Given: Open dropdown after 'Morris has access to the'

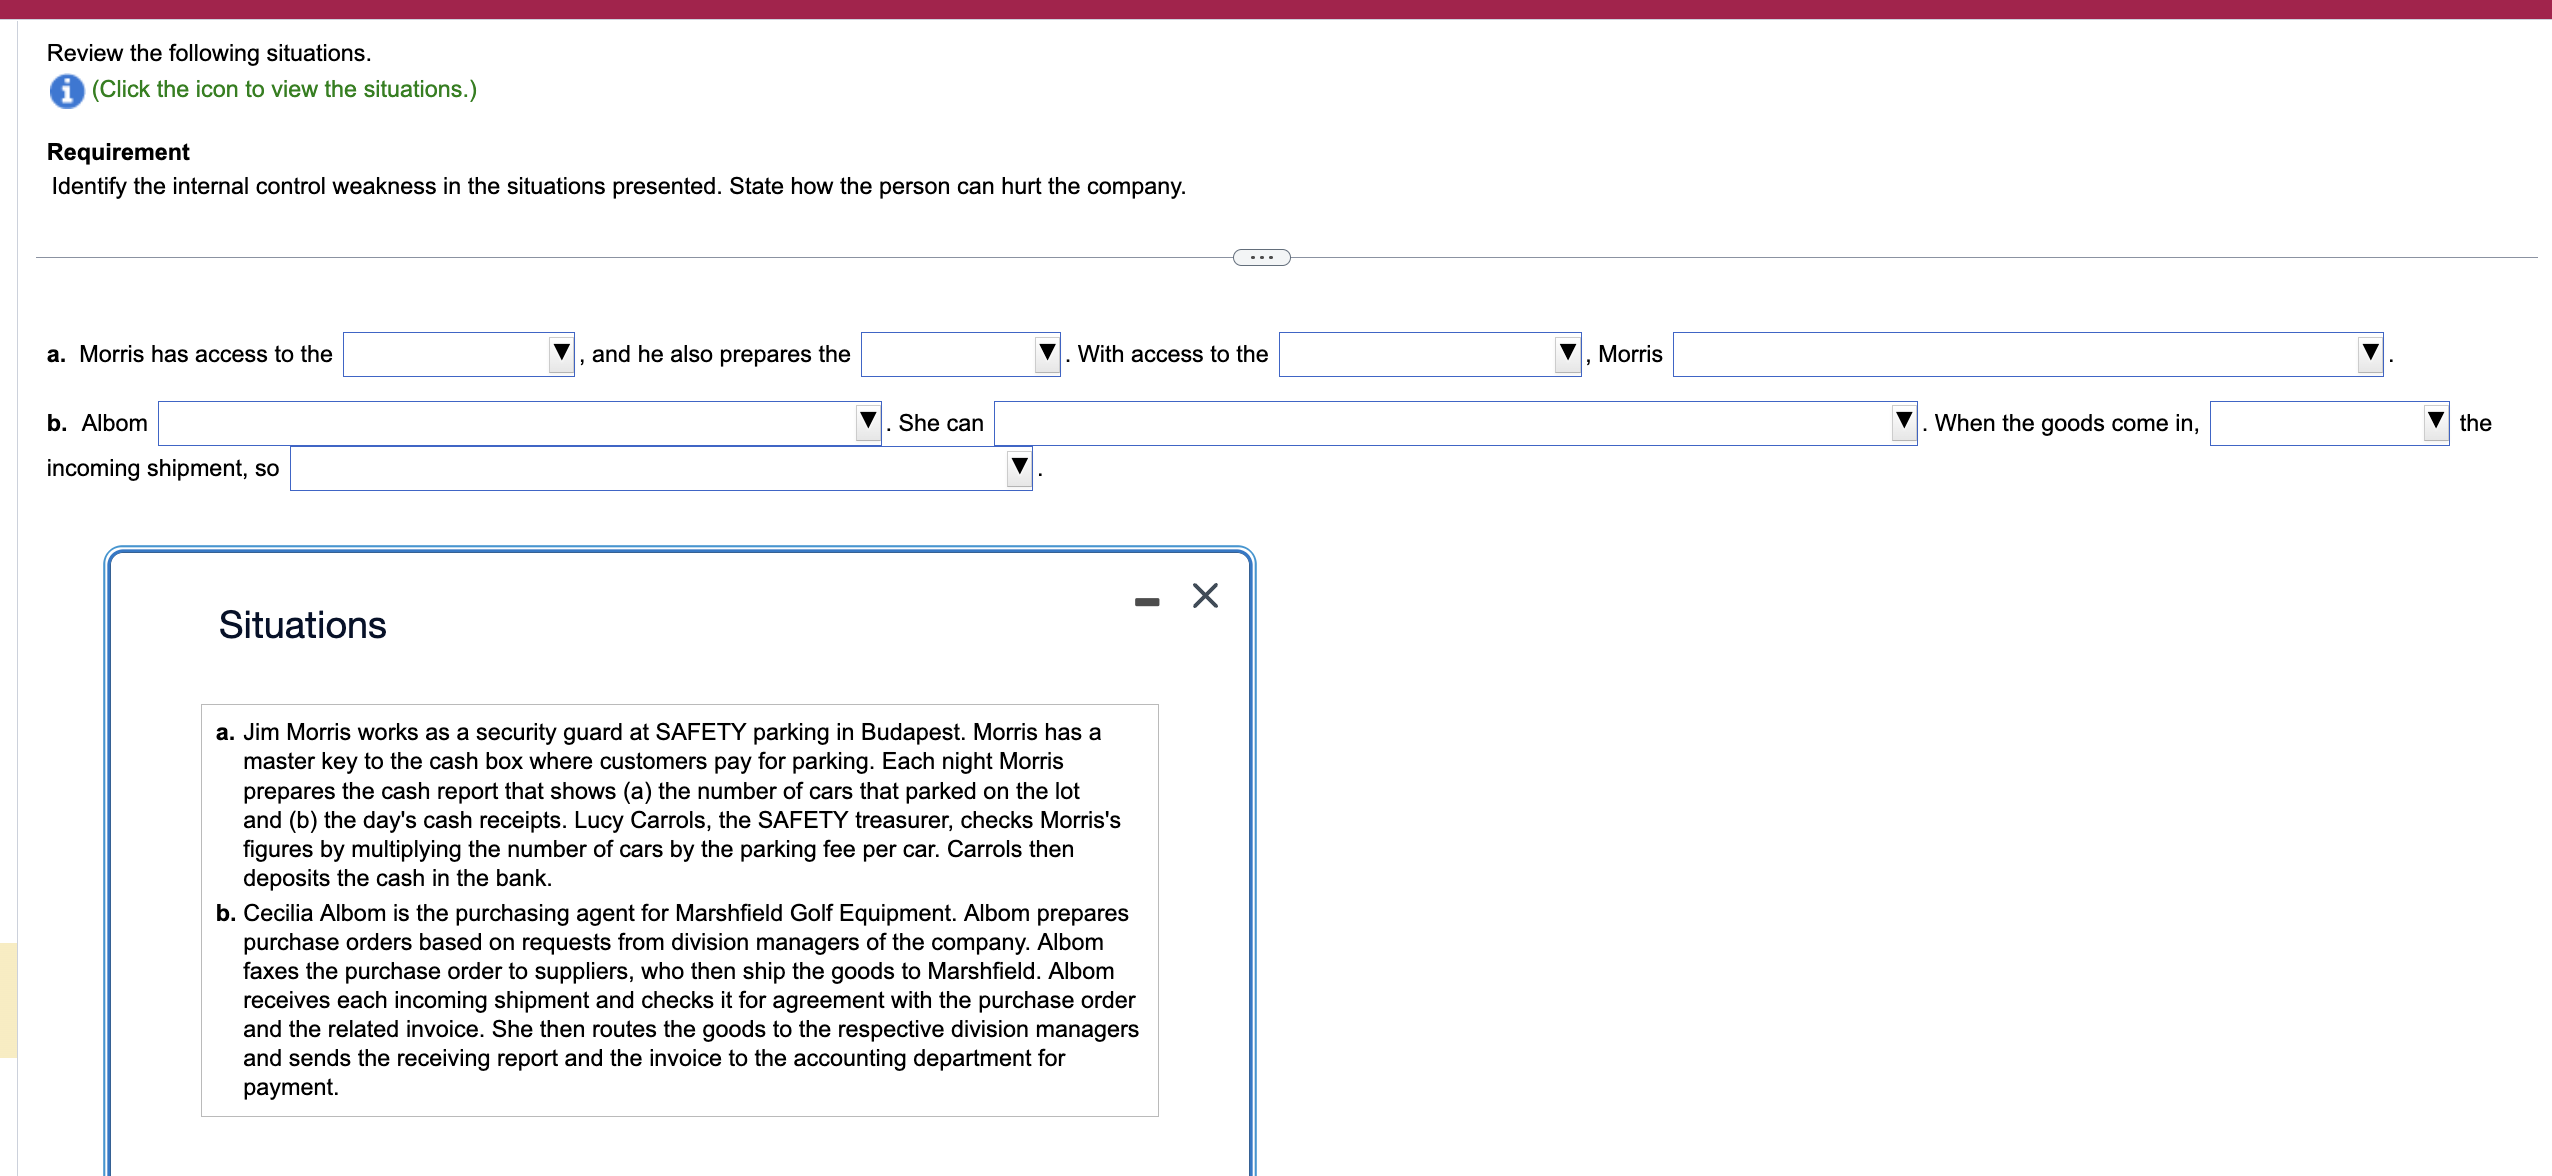Looking at the screenshot, I should pos(458,354).
